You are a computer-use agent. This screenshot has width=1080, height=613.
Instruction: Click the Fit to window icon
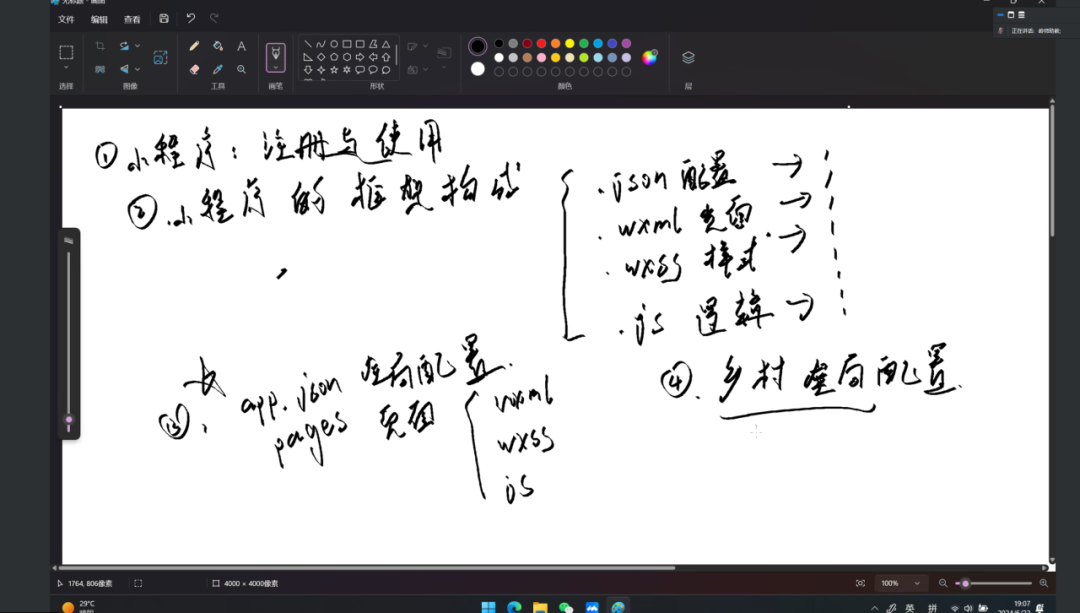point(860,583)
